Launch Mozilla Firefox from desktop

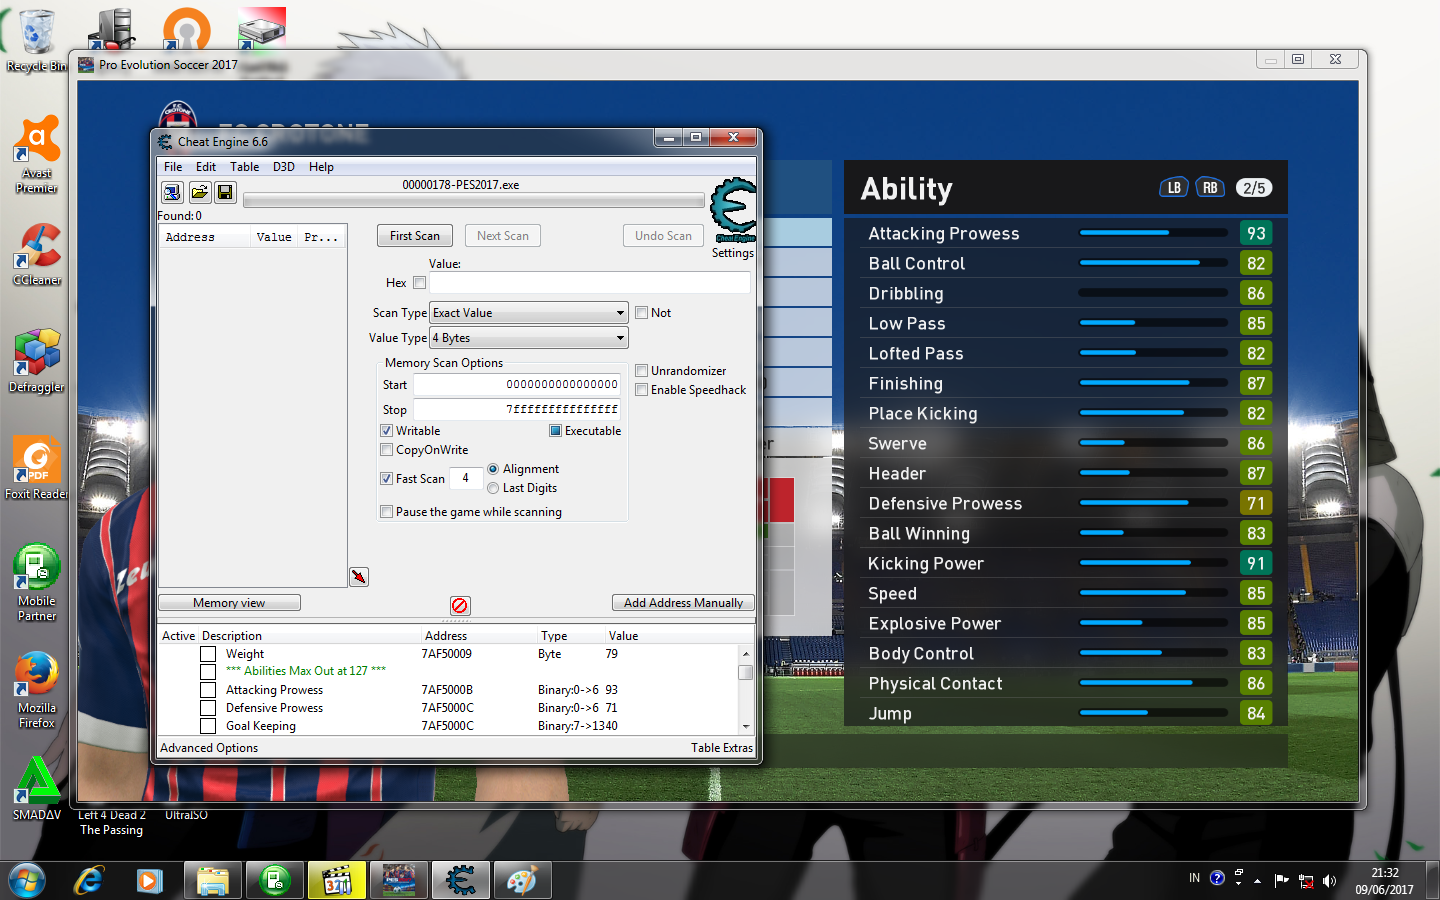pyautogui.click(x=37, y=690)
